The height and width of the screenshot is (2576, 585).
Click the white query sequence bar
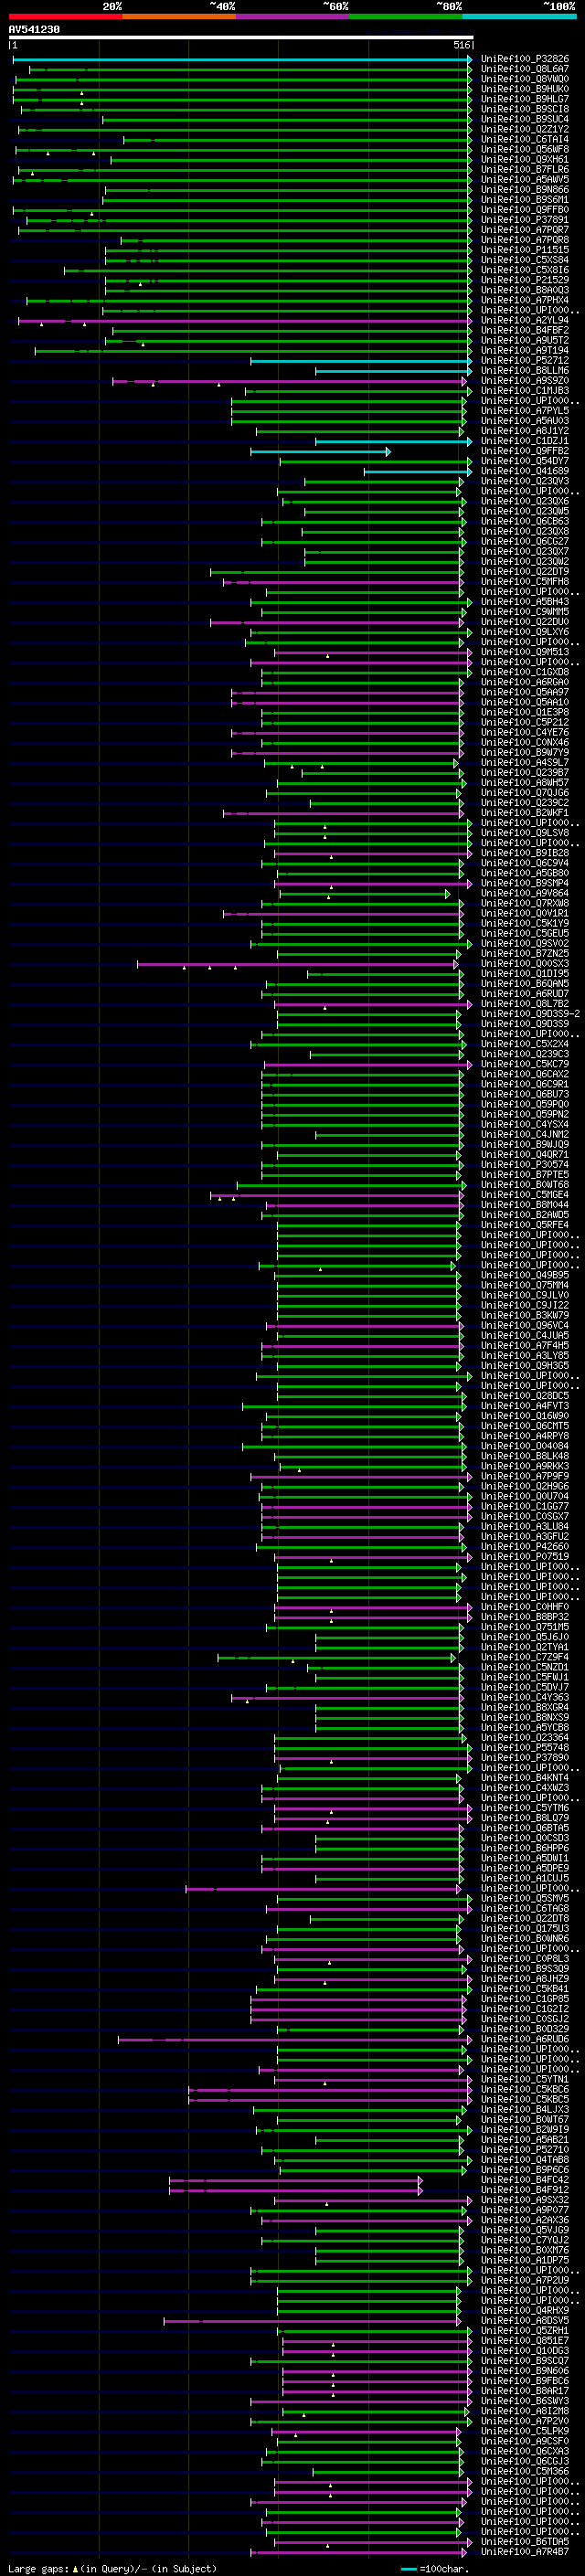tap(241, 38)
